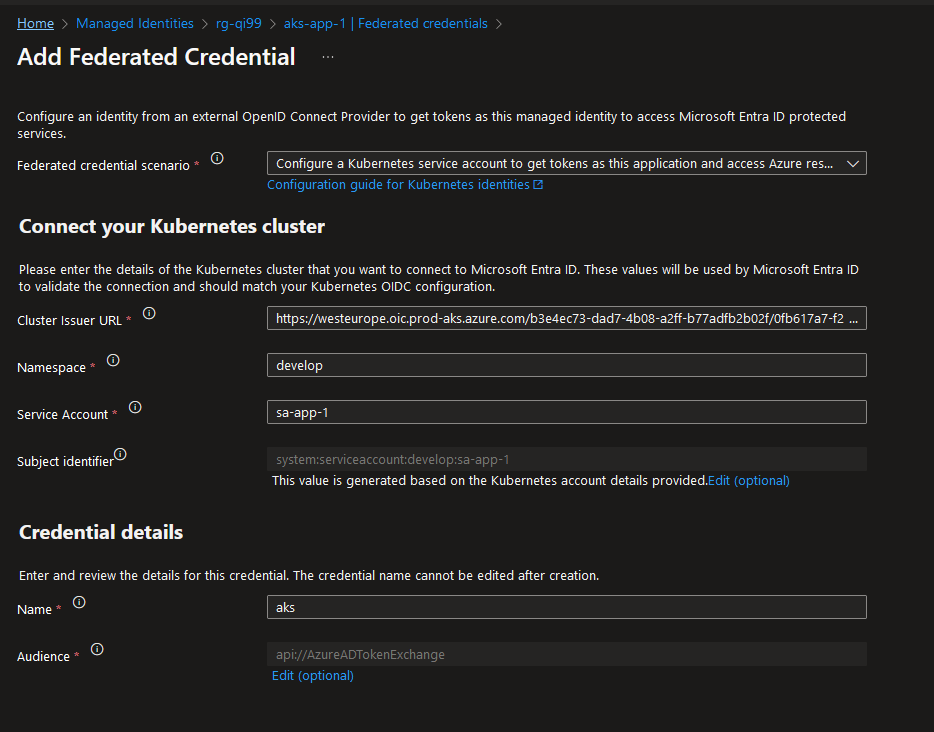The image size is (934, 732).
Task: Click the Audience info icon
Action: (97, 649)
